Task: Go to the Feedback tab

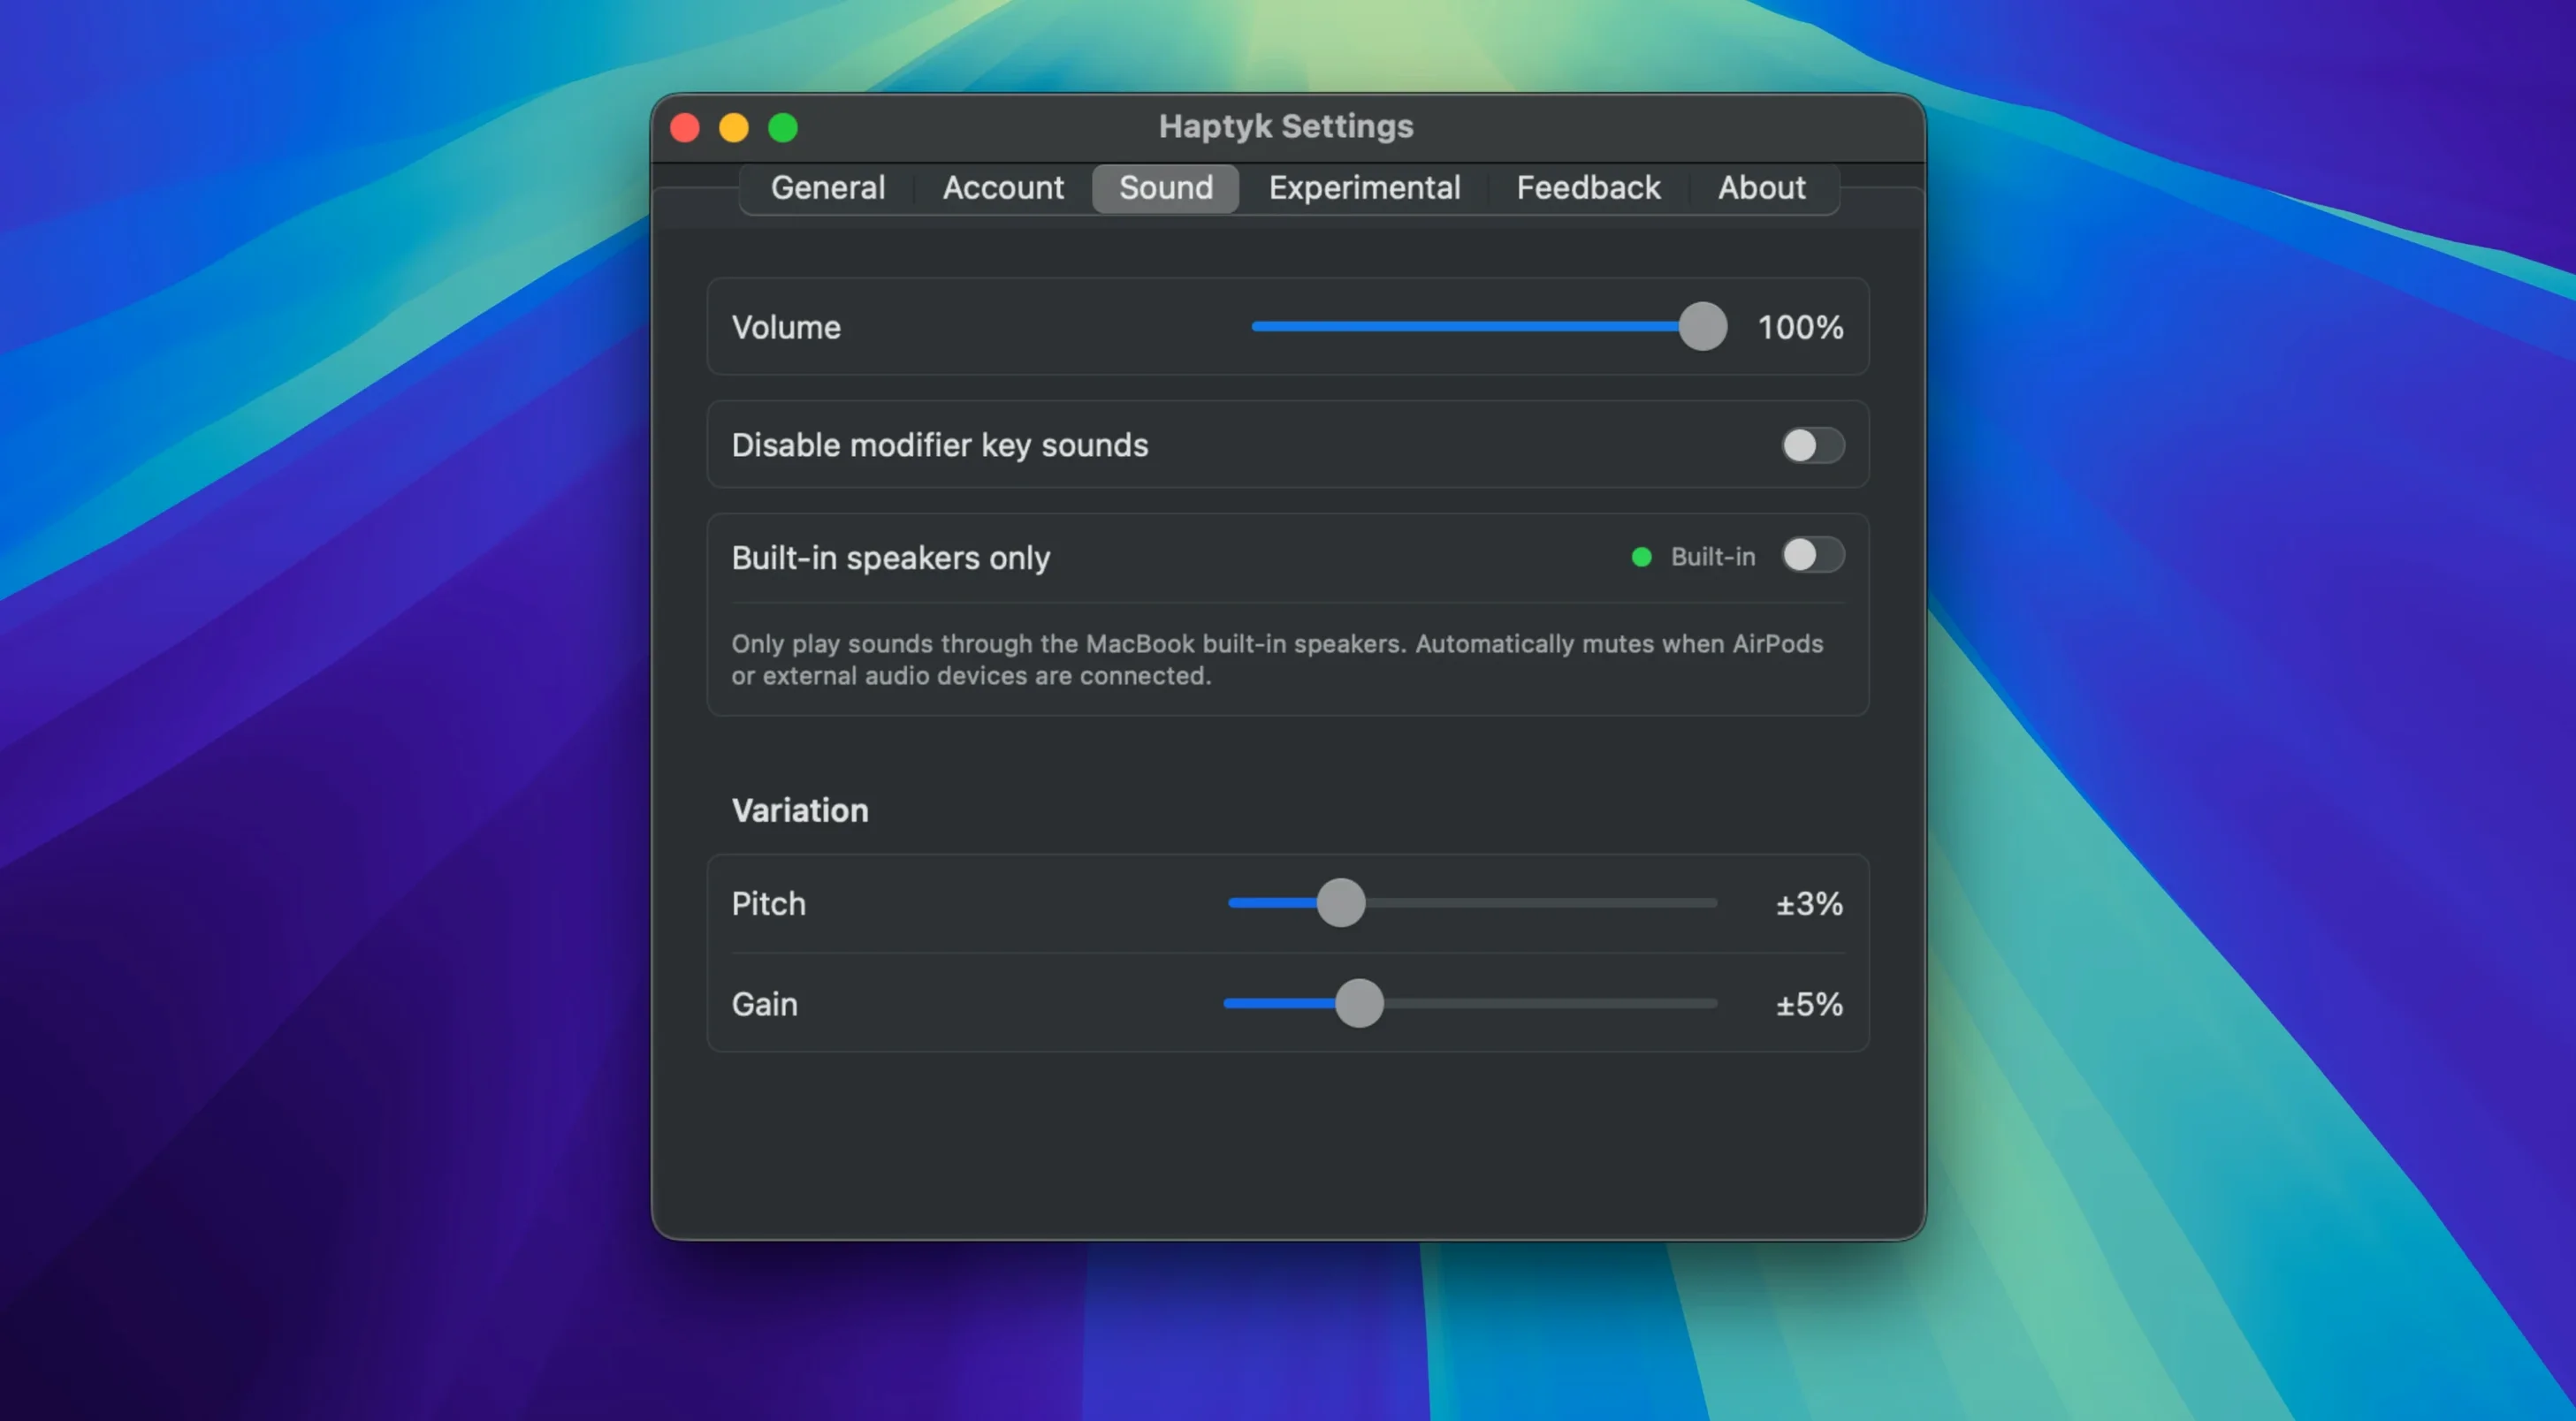Action: click(x=1588, y=188)
